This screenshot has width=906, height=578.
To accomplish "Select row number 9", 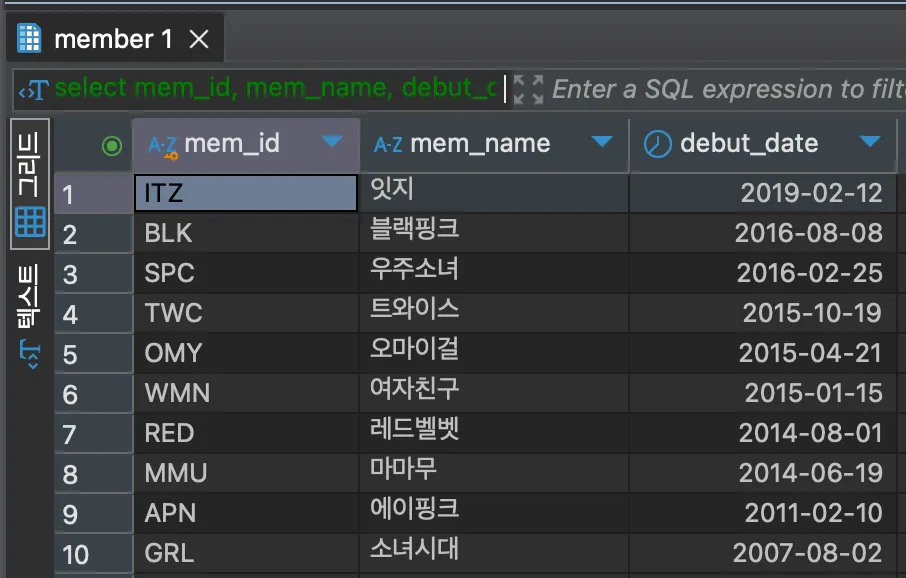I will 94,514.
